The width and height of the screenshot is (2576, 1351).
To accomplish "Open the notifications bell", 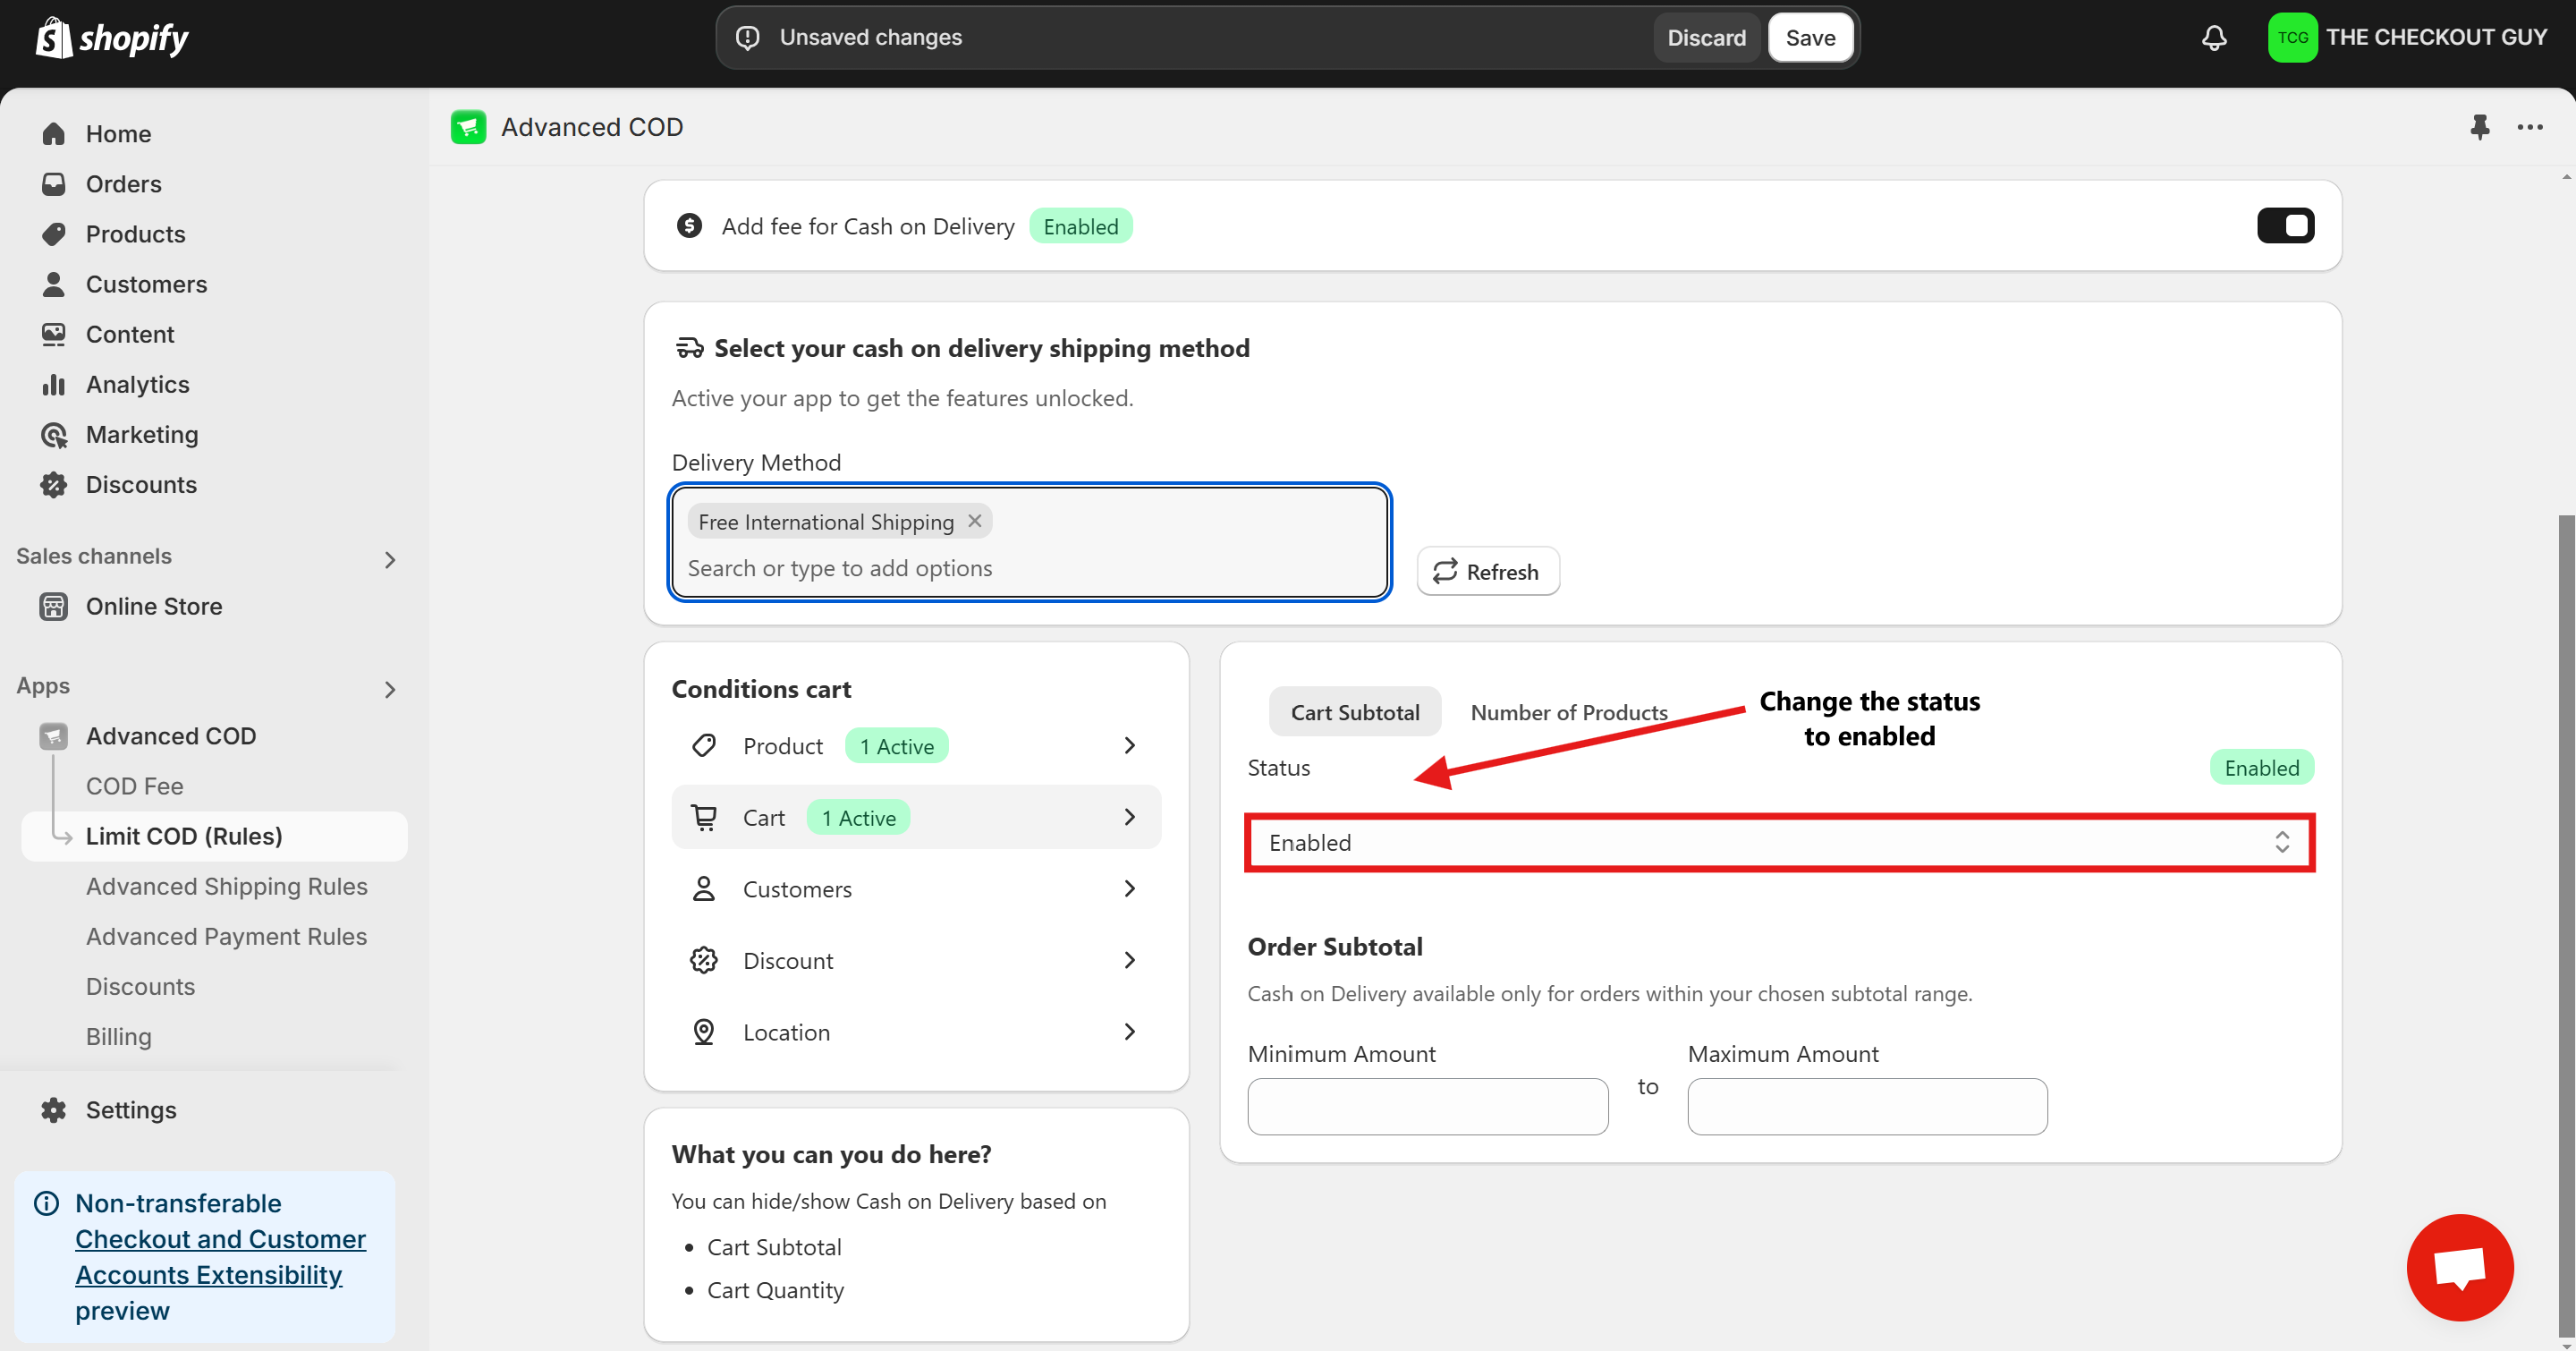I will coord(2214,38).
